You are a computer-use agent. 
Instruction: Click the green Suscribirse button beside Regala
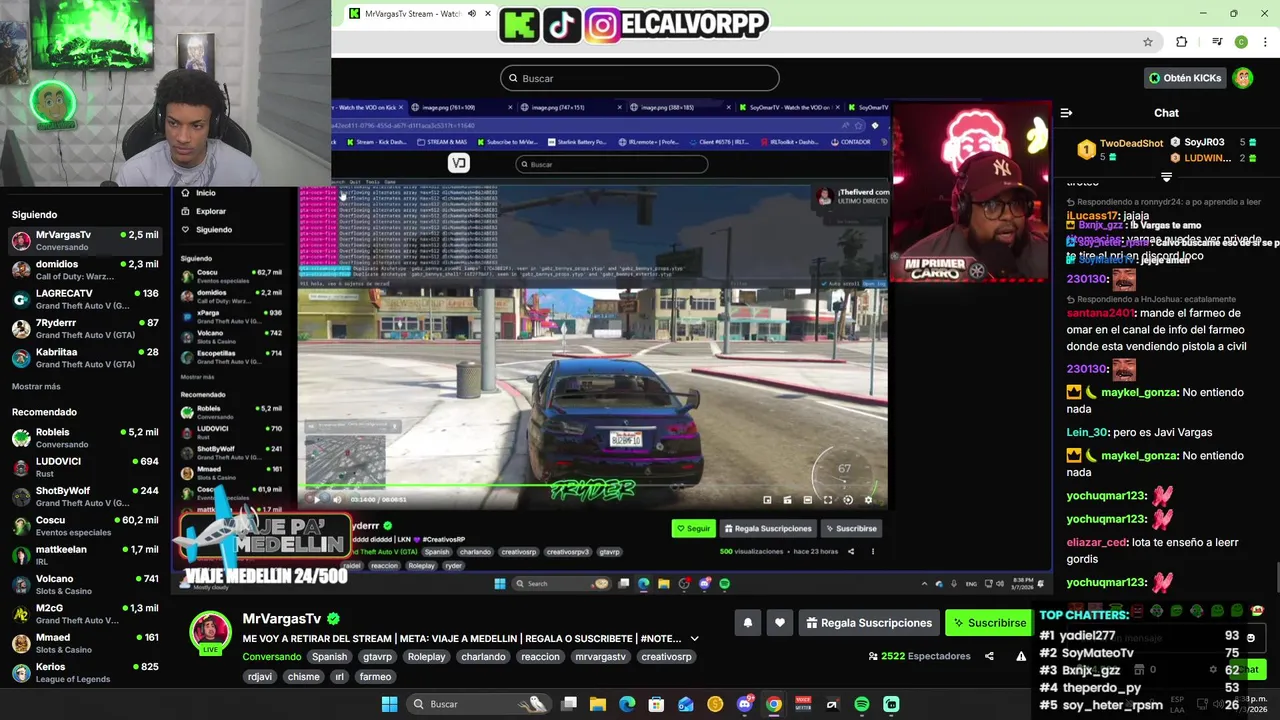point(989,623)
